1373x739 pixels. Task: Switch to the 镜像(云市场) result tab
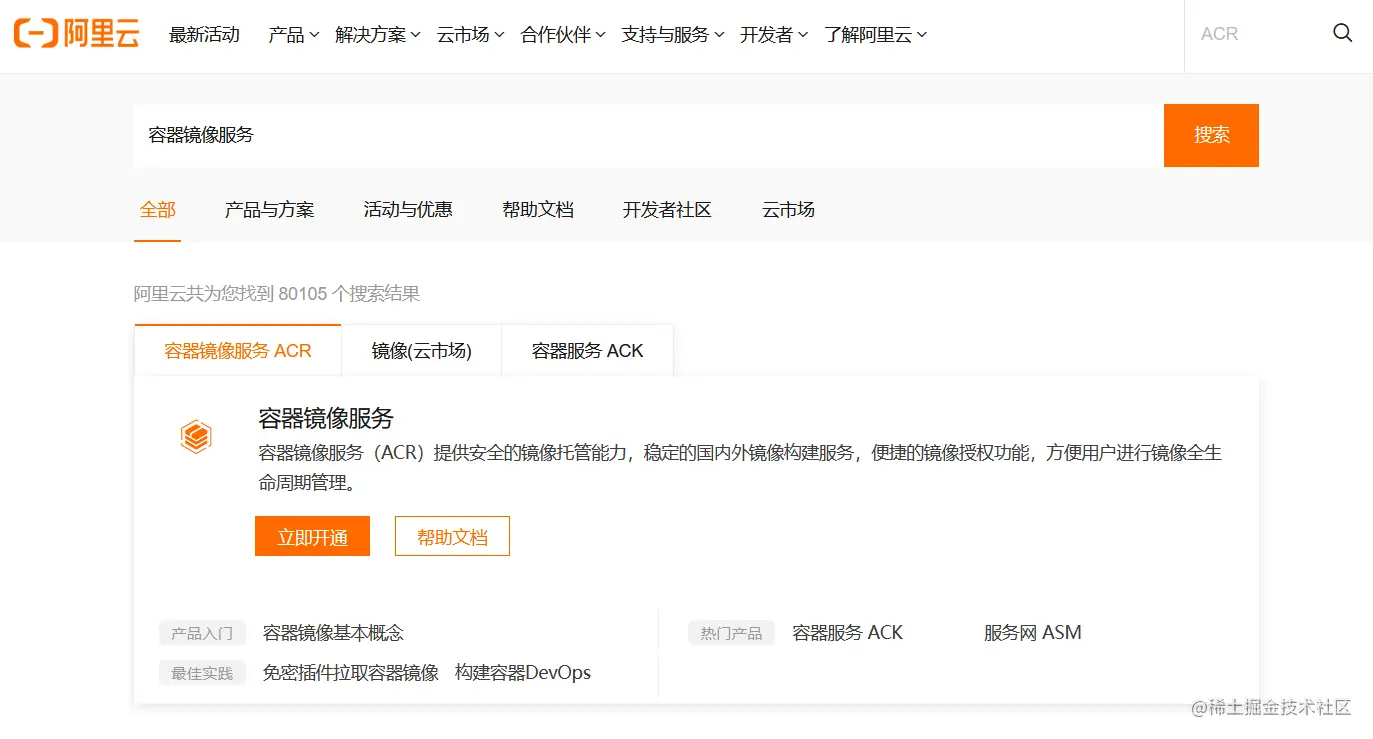[x=421, y=350]
